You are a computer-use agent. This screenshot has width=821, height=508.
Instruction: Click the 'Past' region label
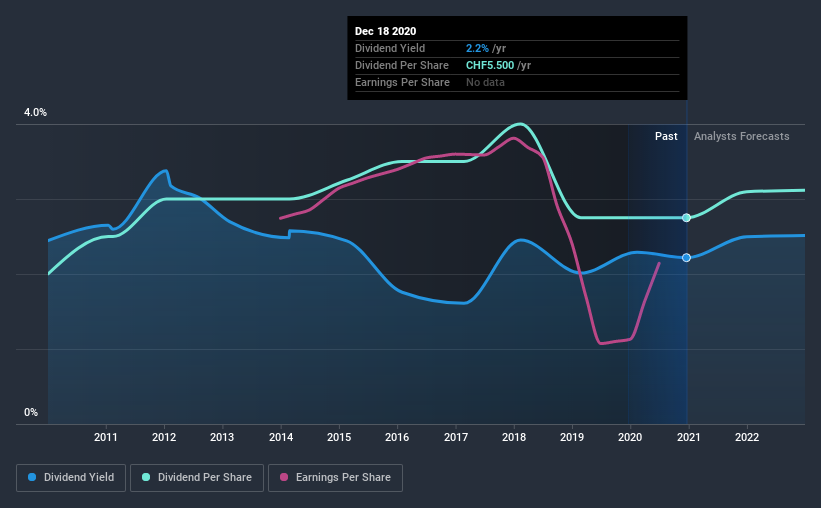coord(666,136)
